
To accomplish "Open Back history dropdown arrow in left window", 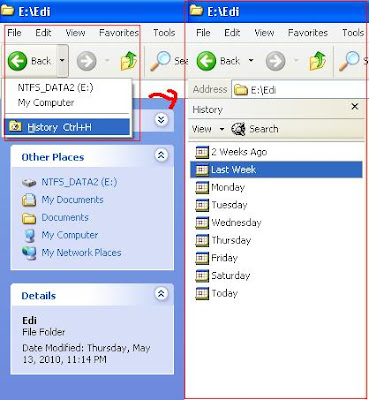I will coord(62,61).
